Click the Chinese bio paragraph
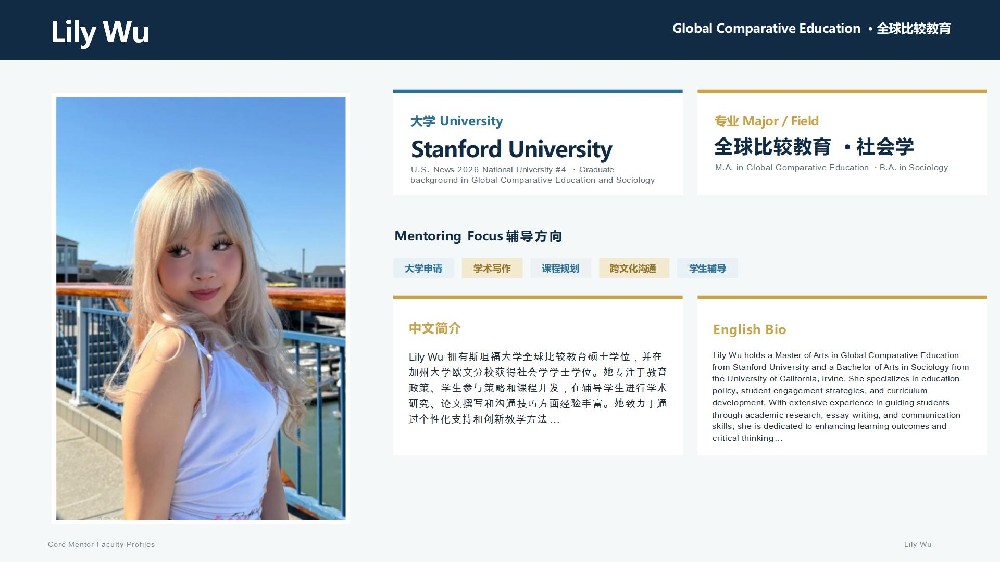This screenshot has width=1000, height=562. 538,388
